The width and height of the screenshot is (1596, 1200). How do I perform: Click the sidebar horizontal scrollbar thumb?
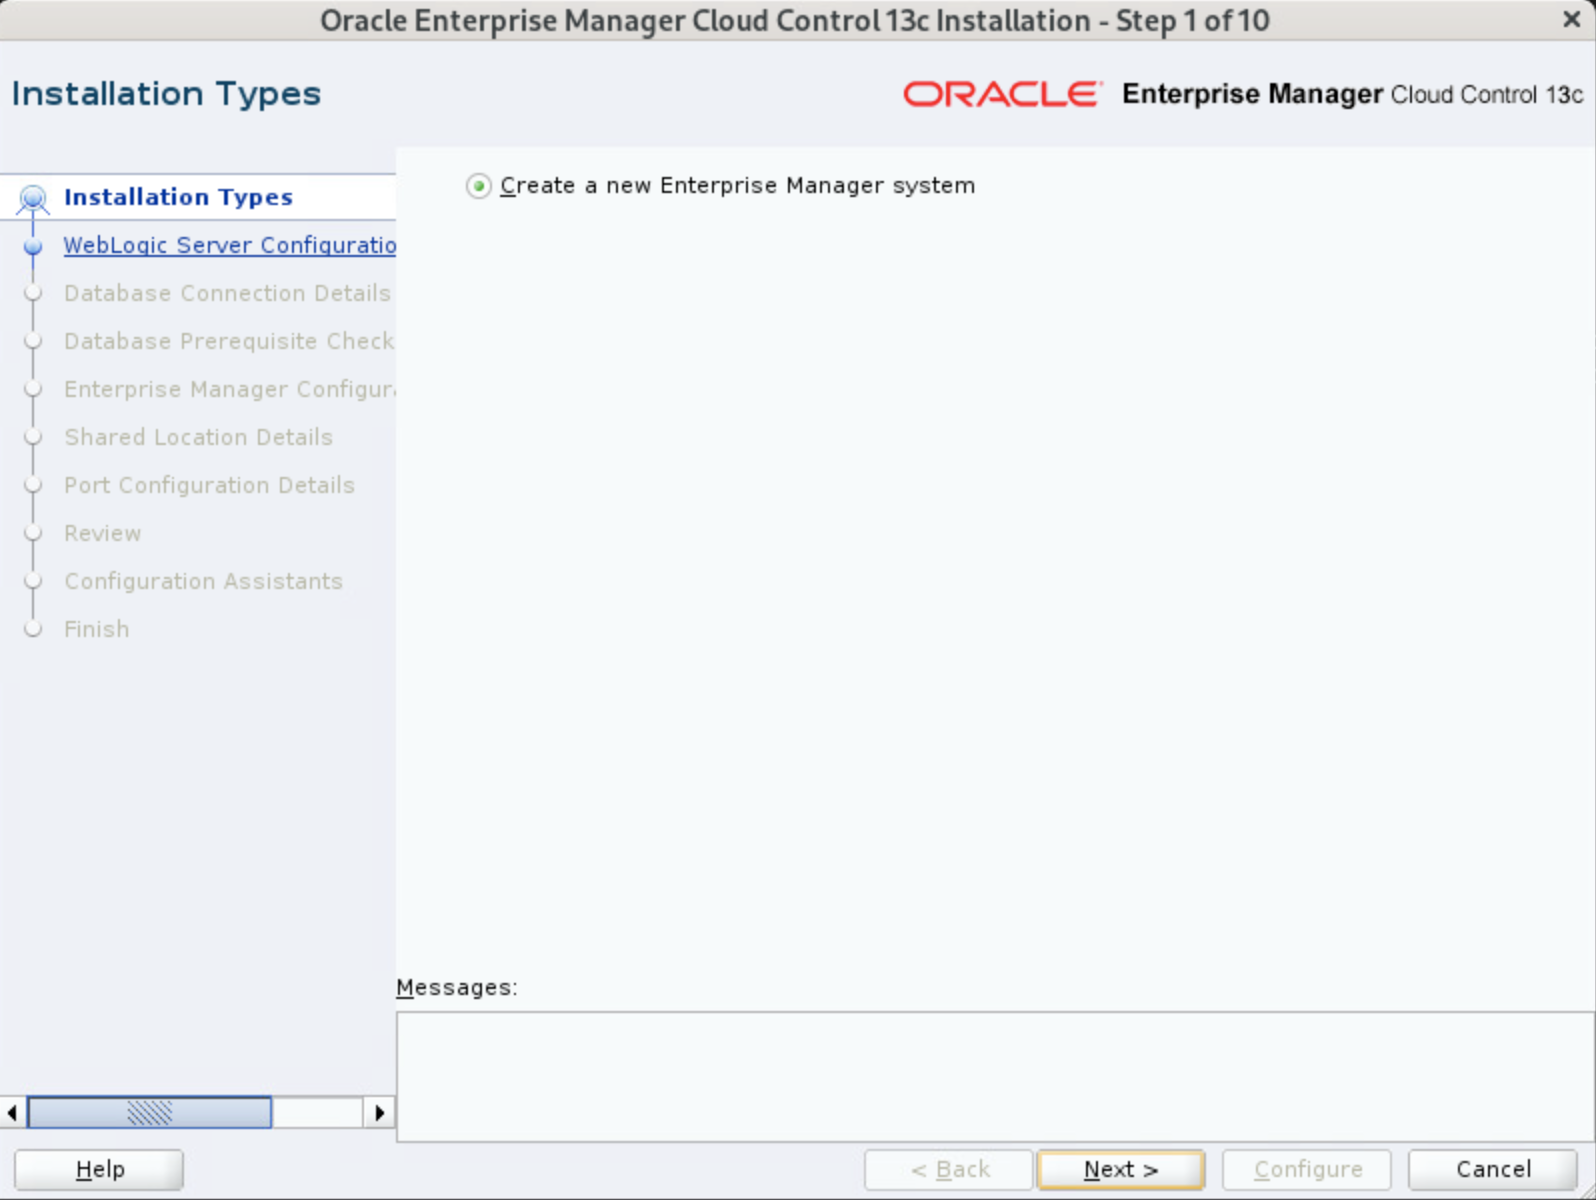point(149,1112)
